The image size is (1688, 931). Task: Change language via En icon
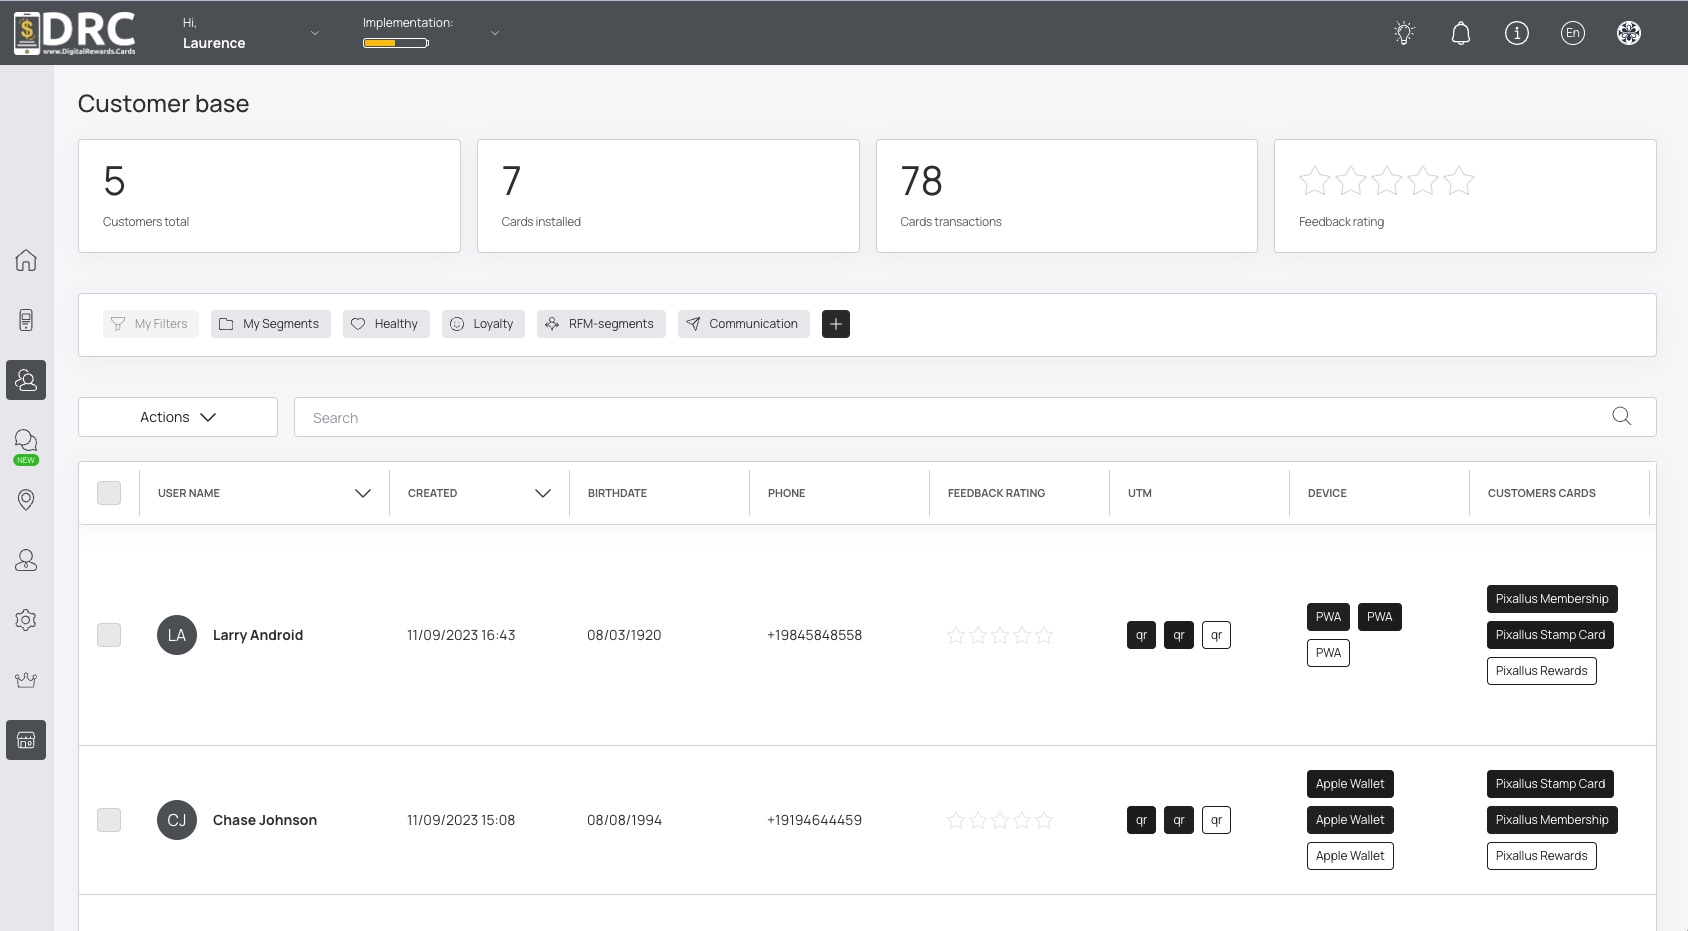pyautogui.click(x=1573, y=33)
